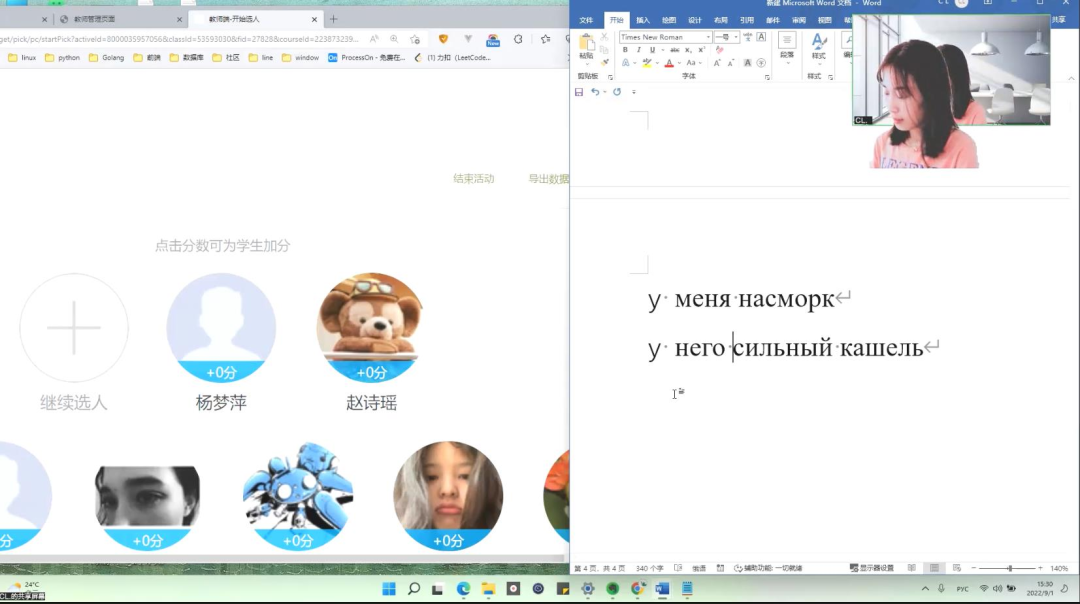Image resolution: width=1080 pixels, height=604 pixels.
Task: Click the clear formatting eraser icon
Action: pyautogui.click(x=719, y=50)
